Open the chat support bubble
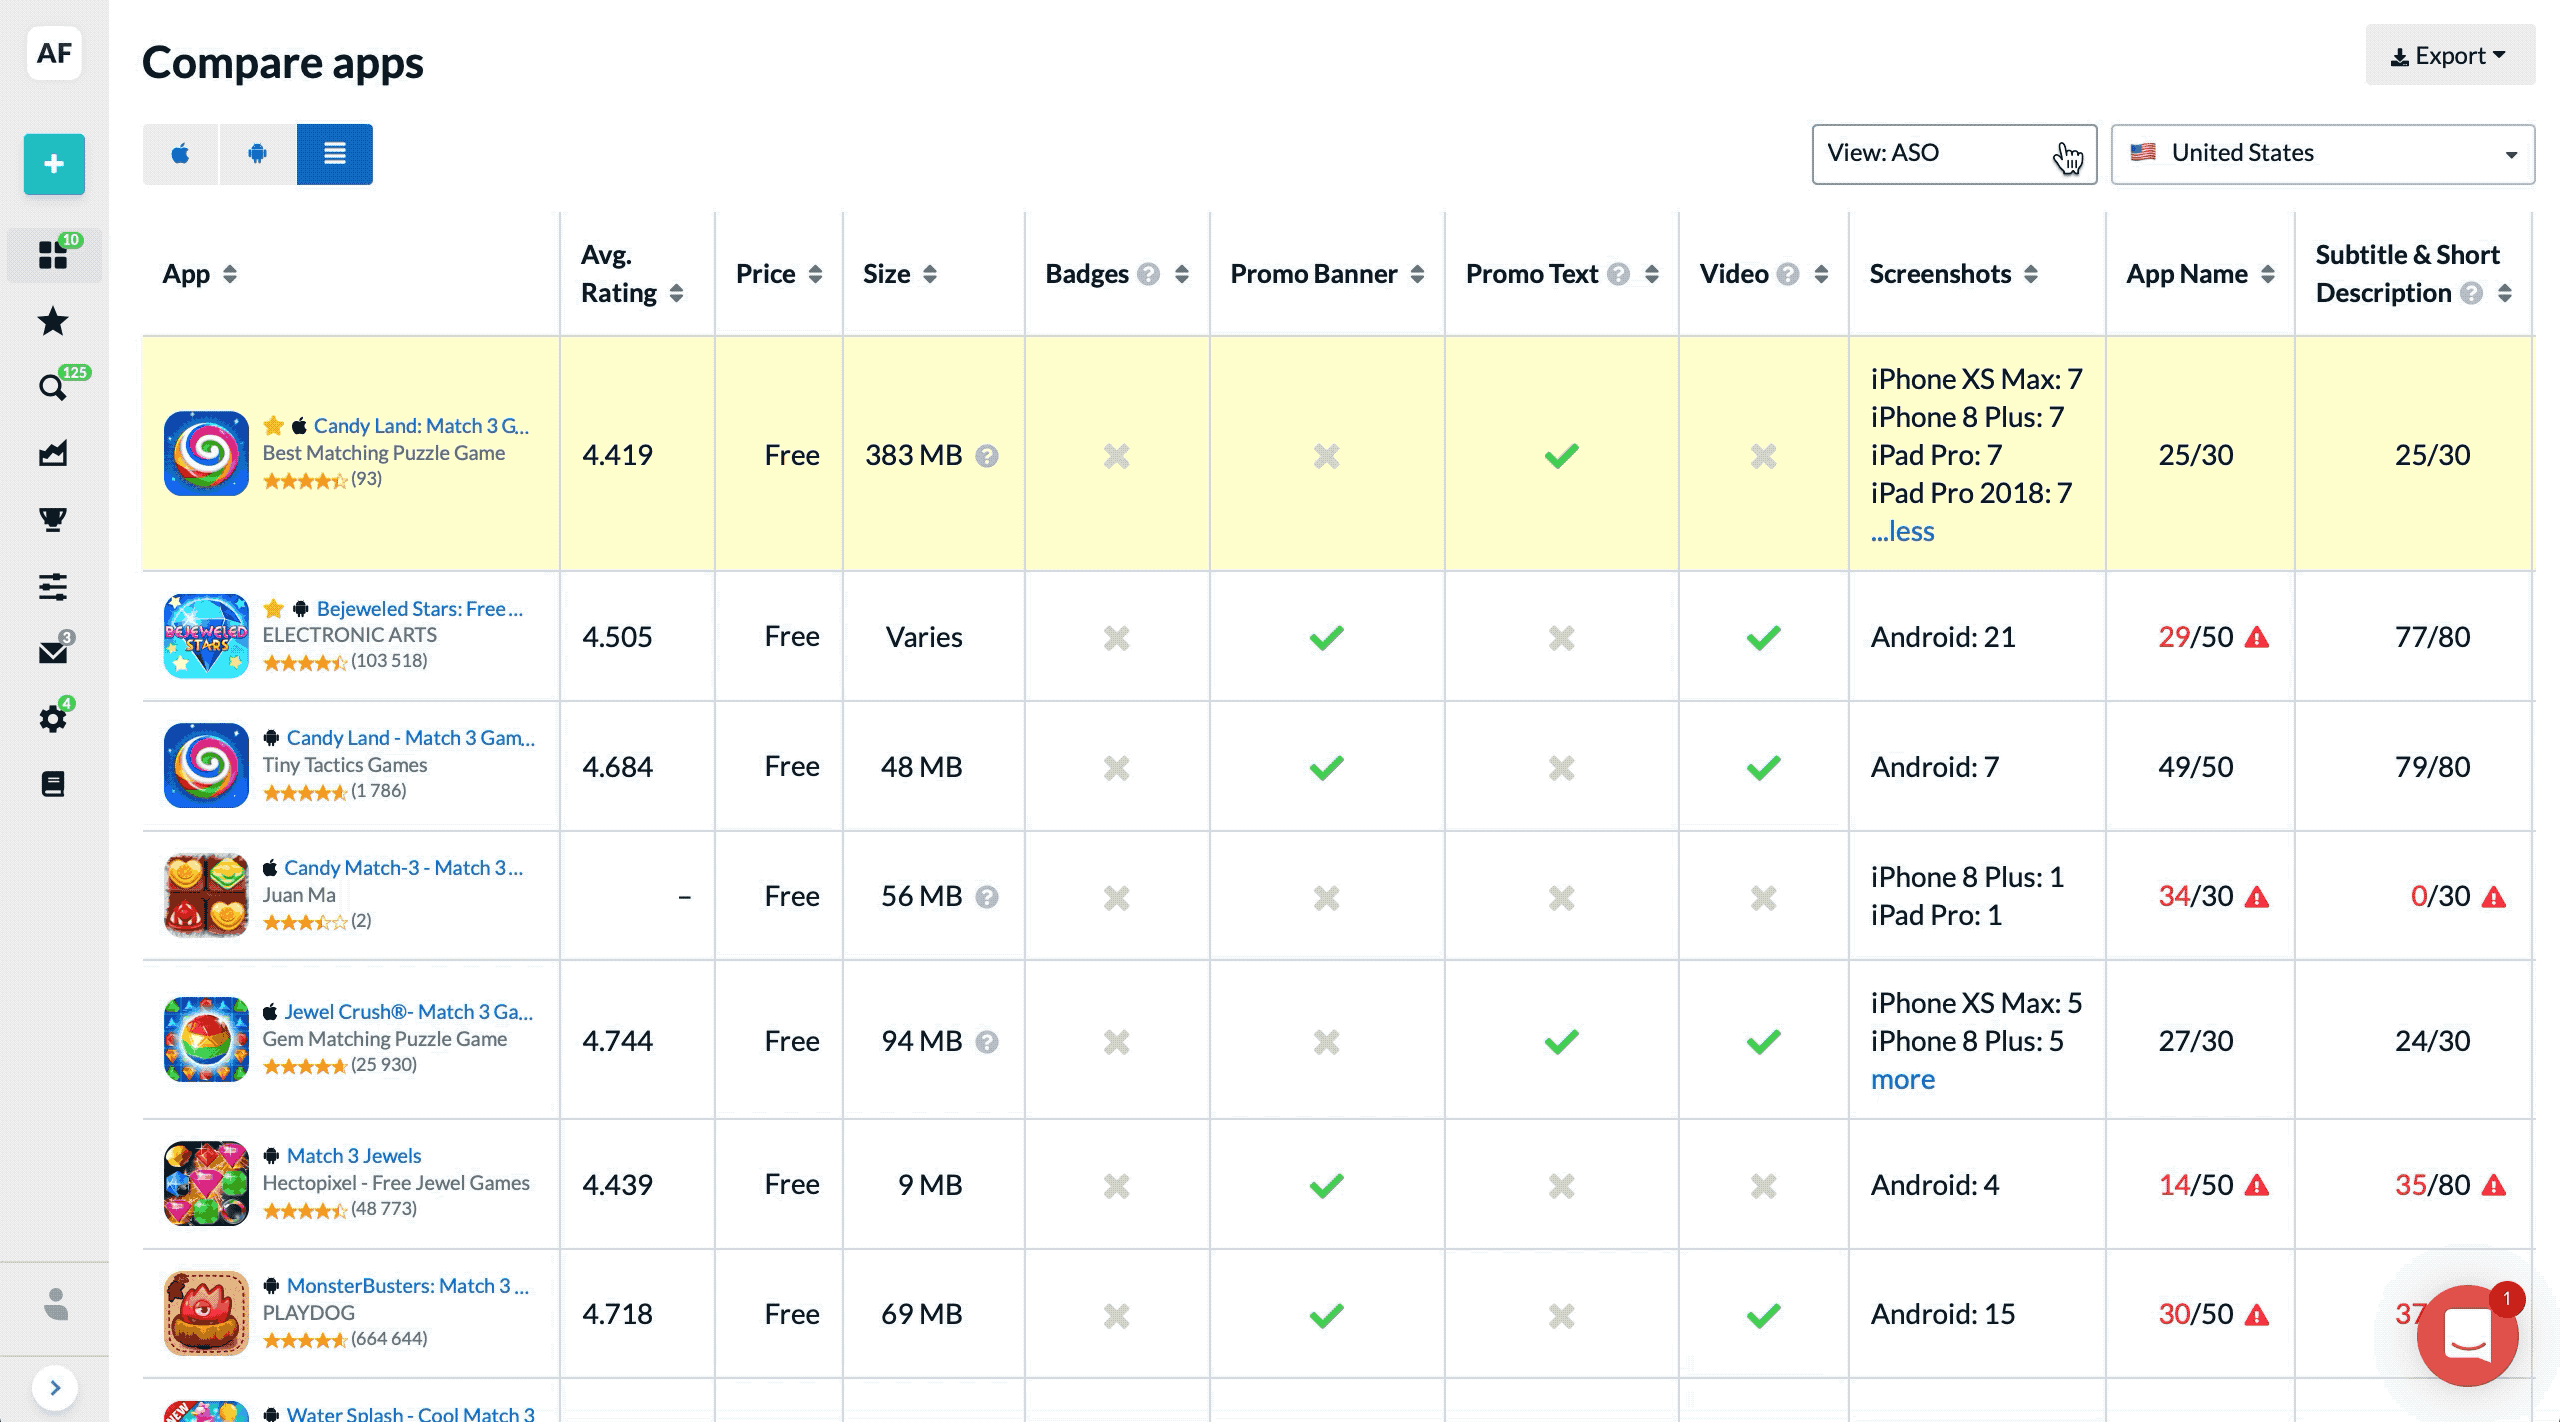 (2466, 1334)
